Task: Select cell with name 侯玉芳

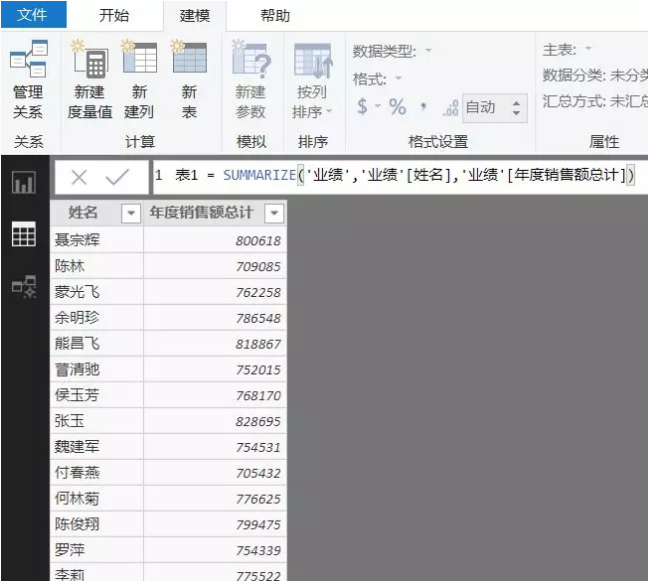Action: click(97, 395)
